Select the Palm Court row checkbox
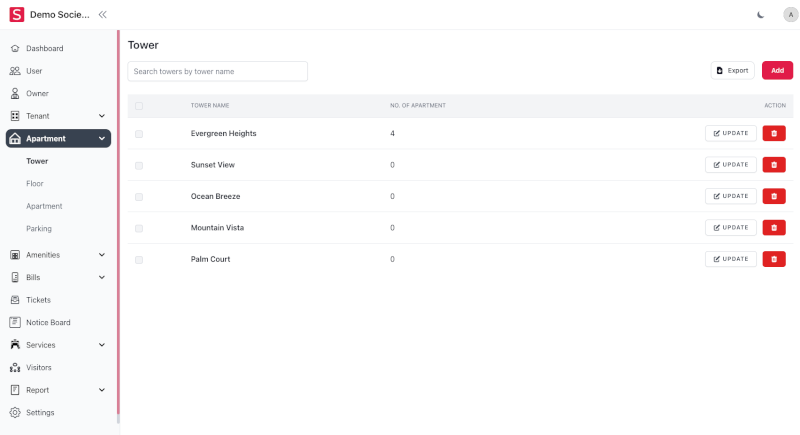The width and height of the screenshot is (800, 435). pyautogui.click(x=139, y=260)
